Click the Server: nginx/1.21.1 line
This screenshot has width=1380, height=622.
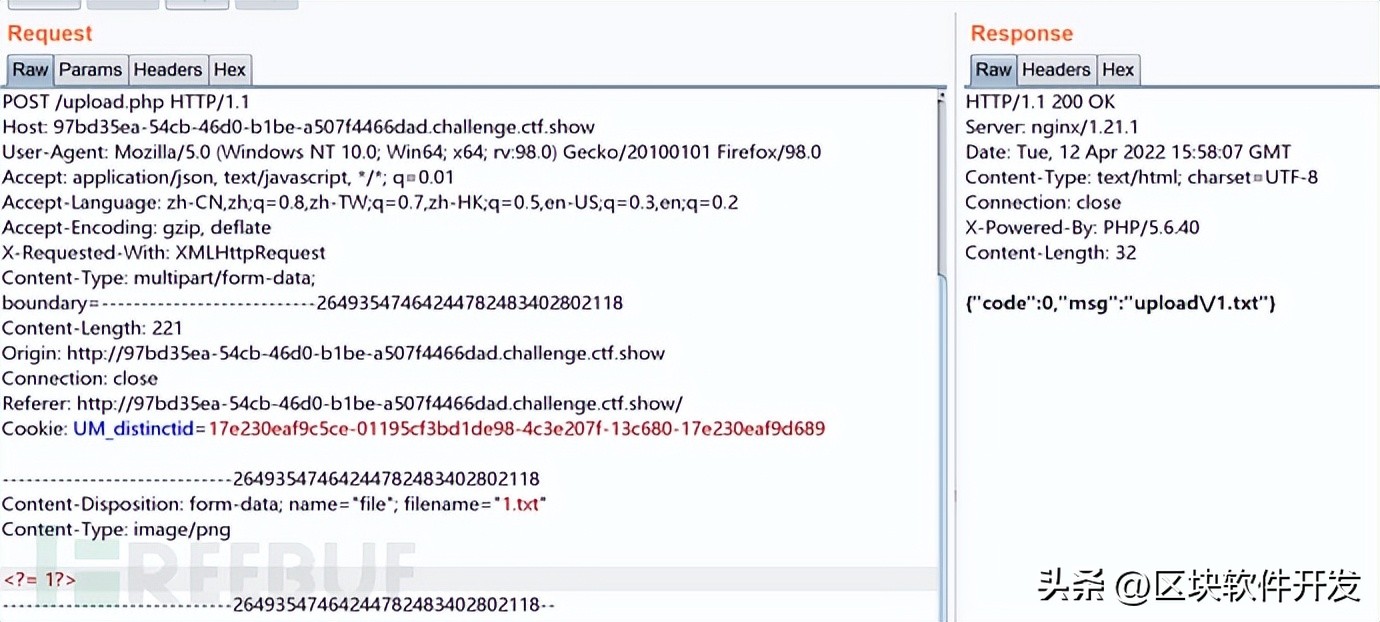point(1052,127)
